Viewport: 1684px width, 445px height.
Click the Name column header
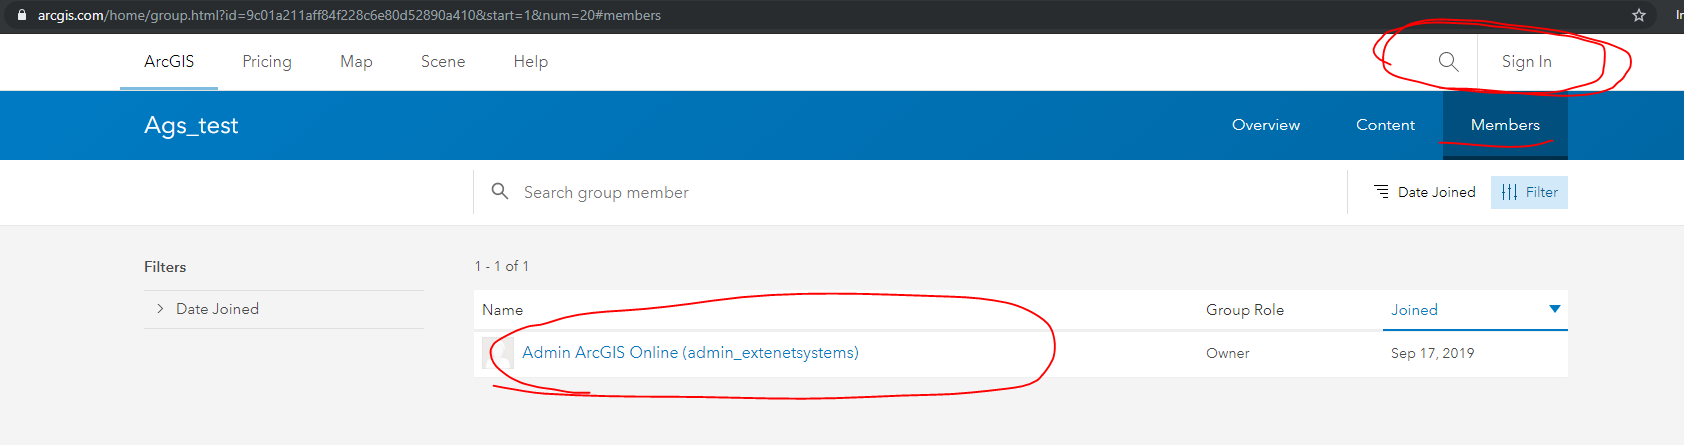pyautogui.click(x=502, y=310)
